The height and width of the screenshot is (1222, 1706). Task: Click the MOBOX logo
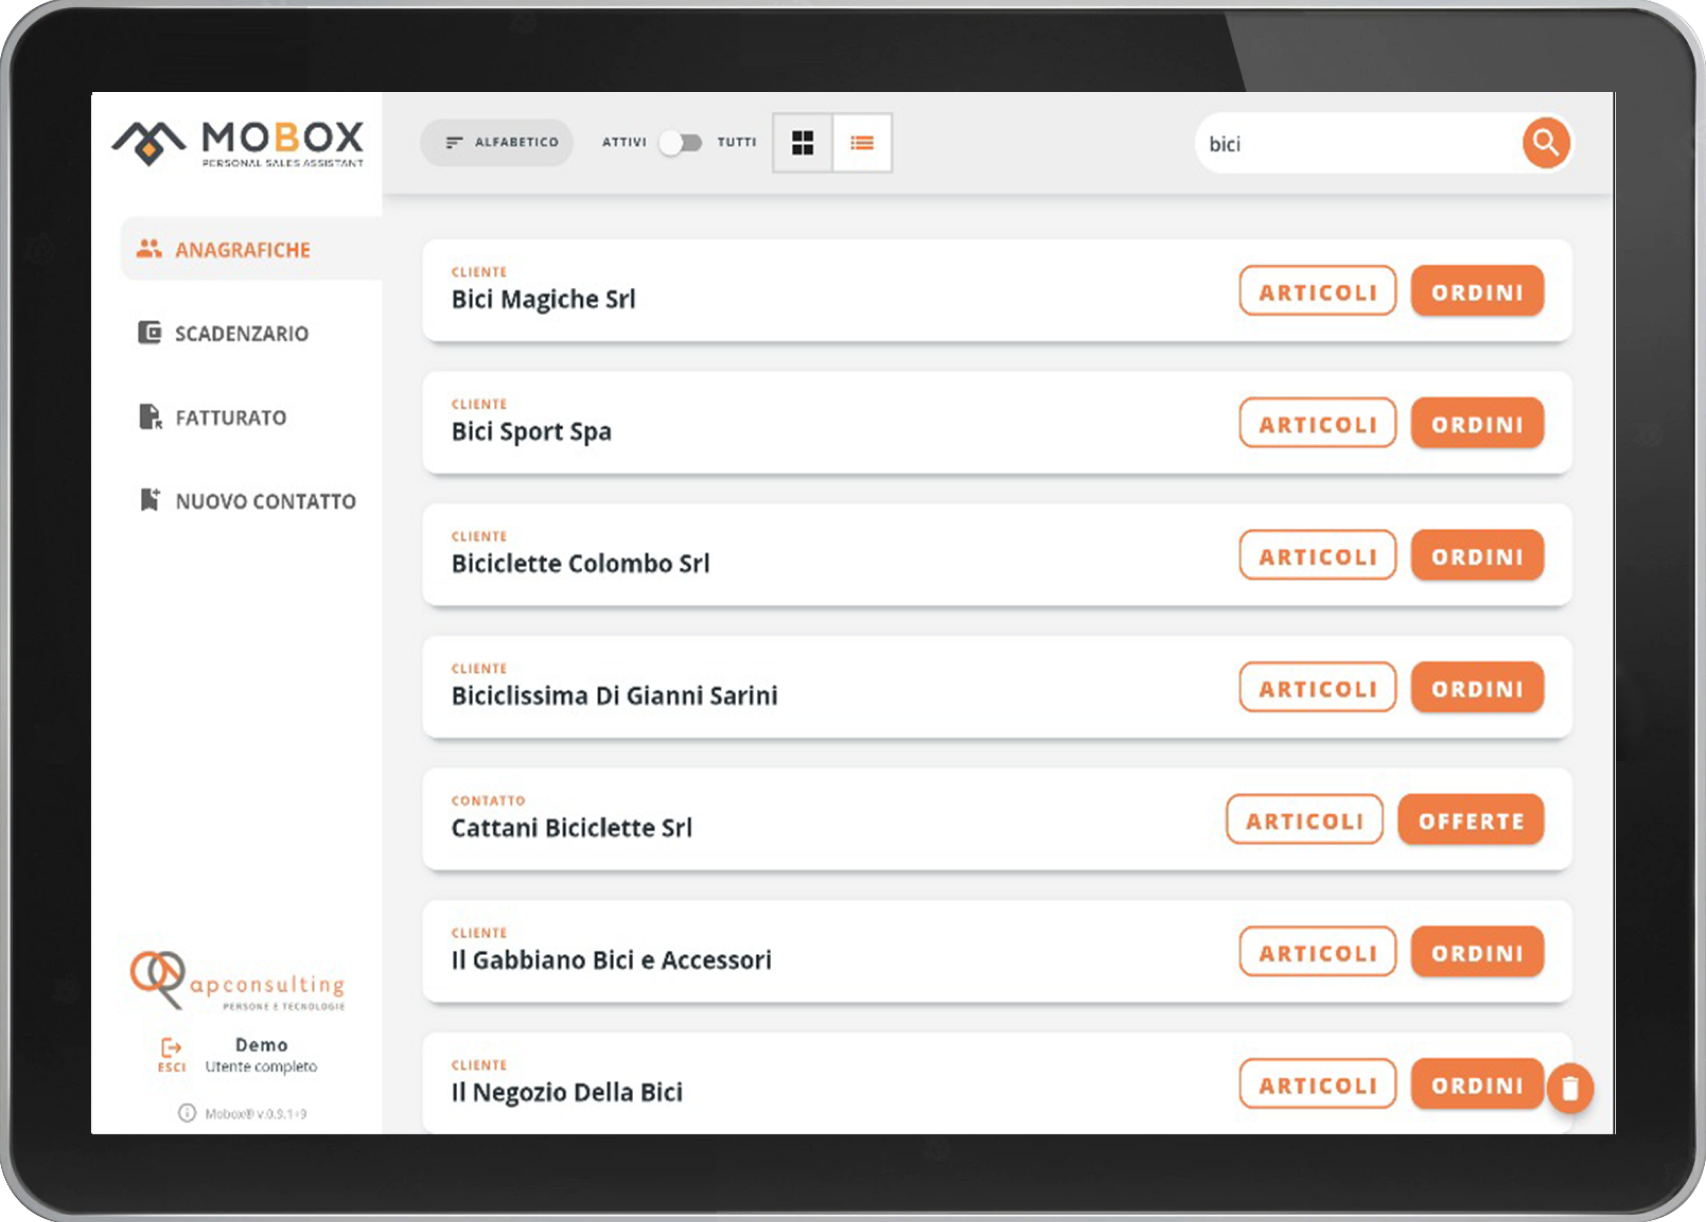(238, 143)
